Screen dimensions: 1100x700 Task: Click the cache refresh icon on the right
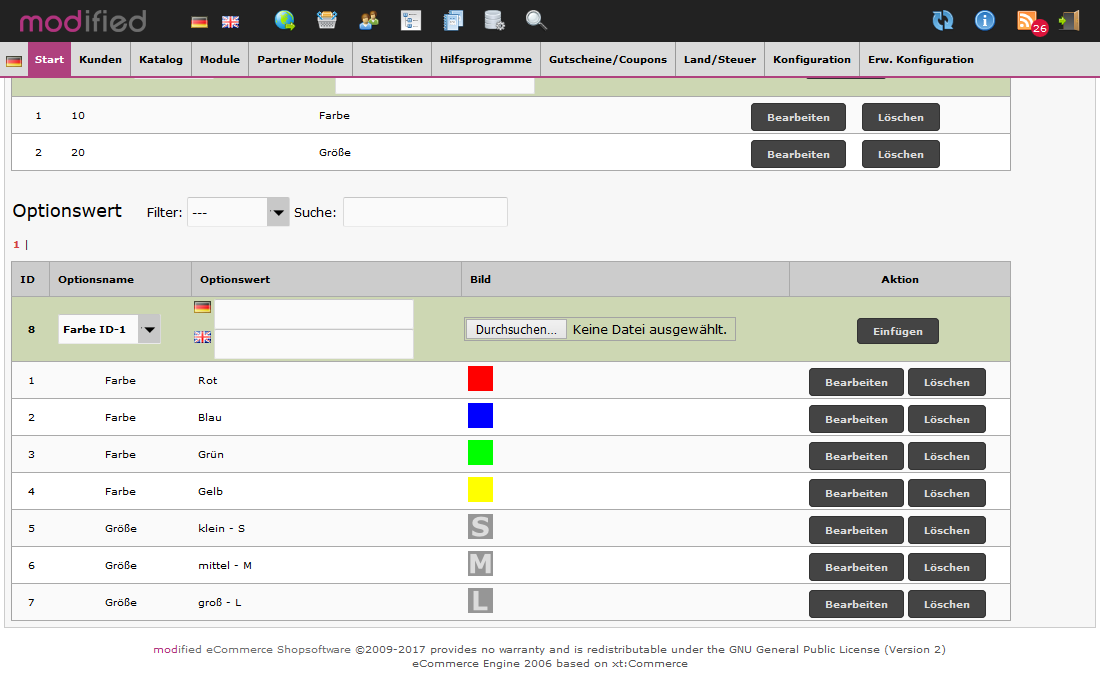pyautogui.click(x=943, y=20)
